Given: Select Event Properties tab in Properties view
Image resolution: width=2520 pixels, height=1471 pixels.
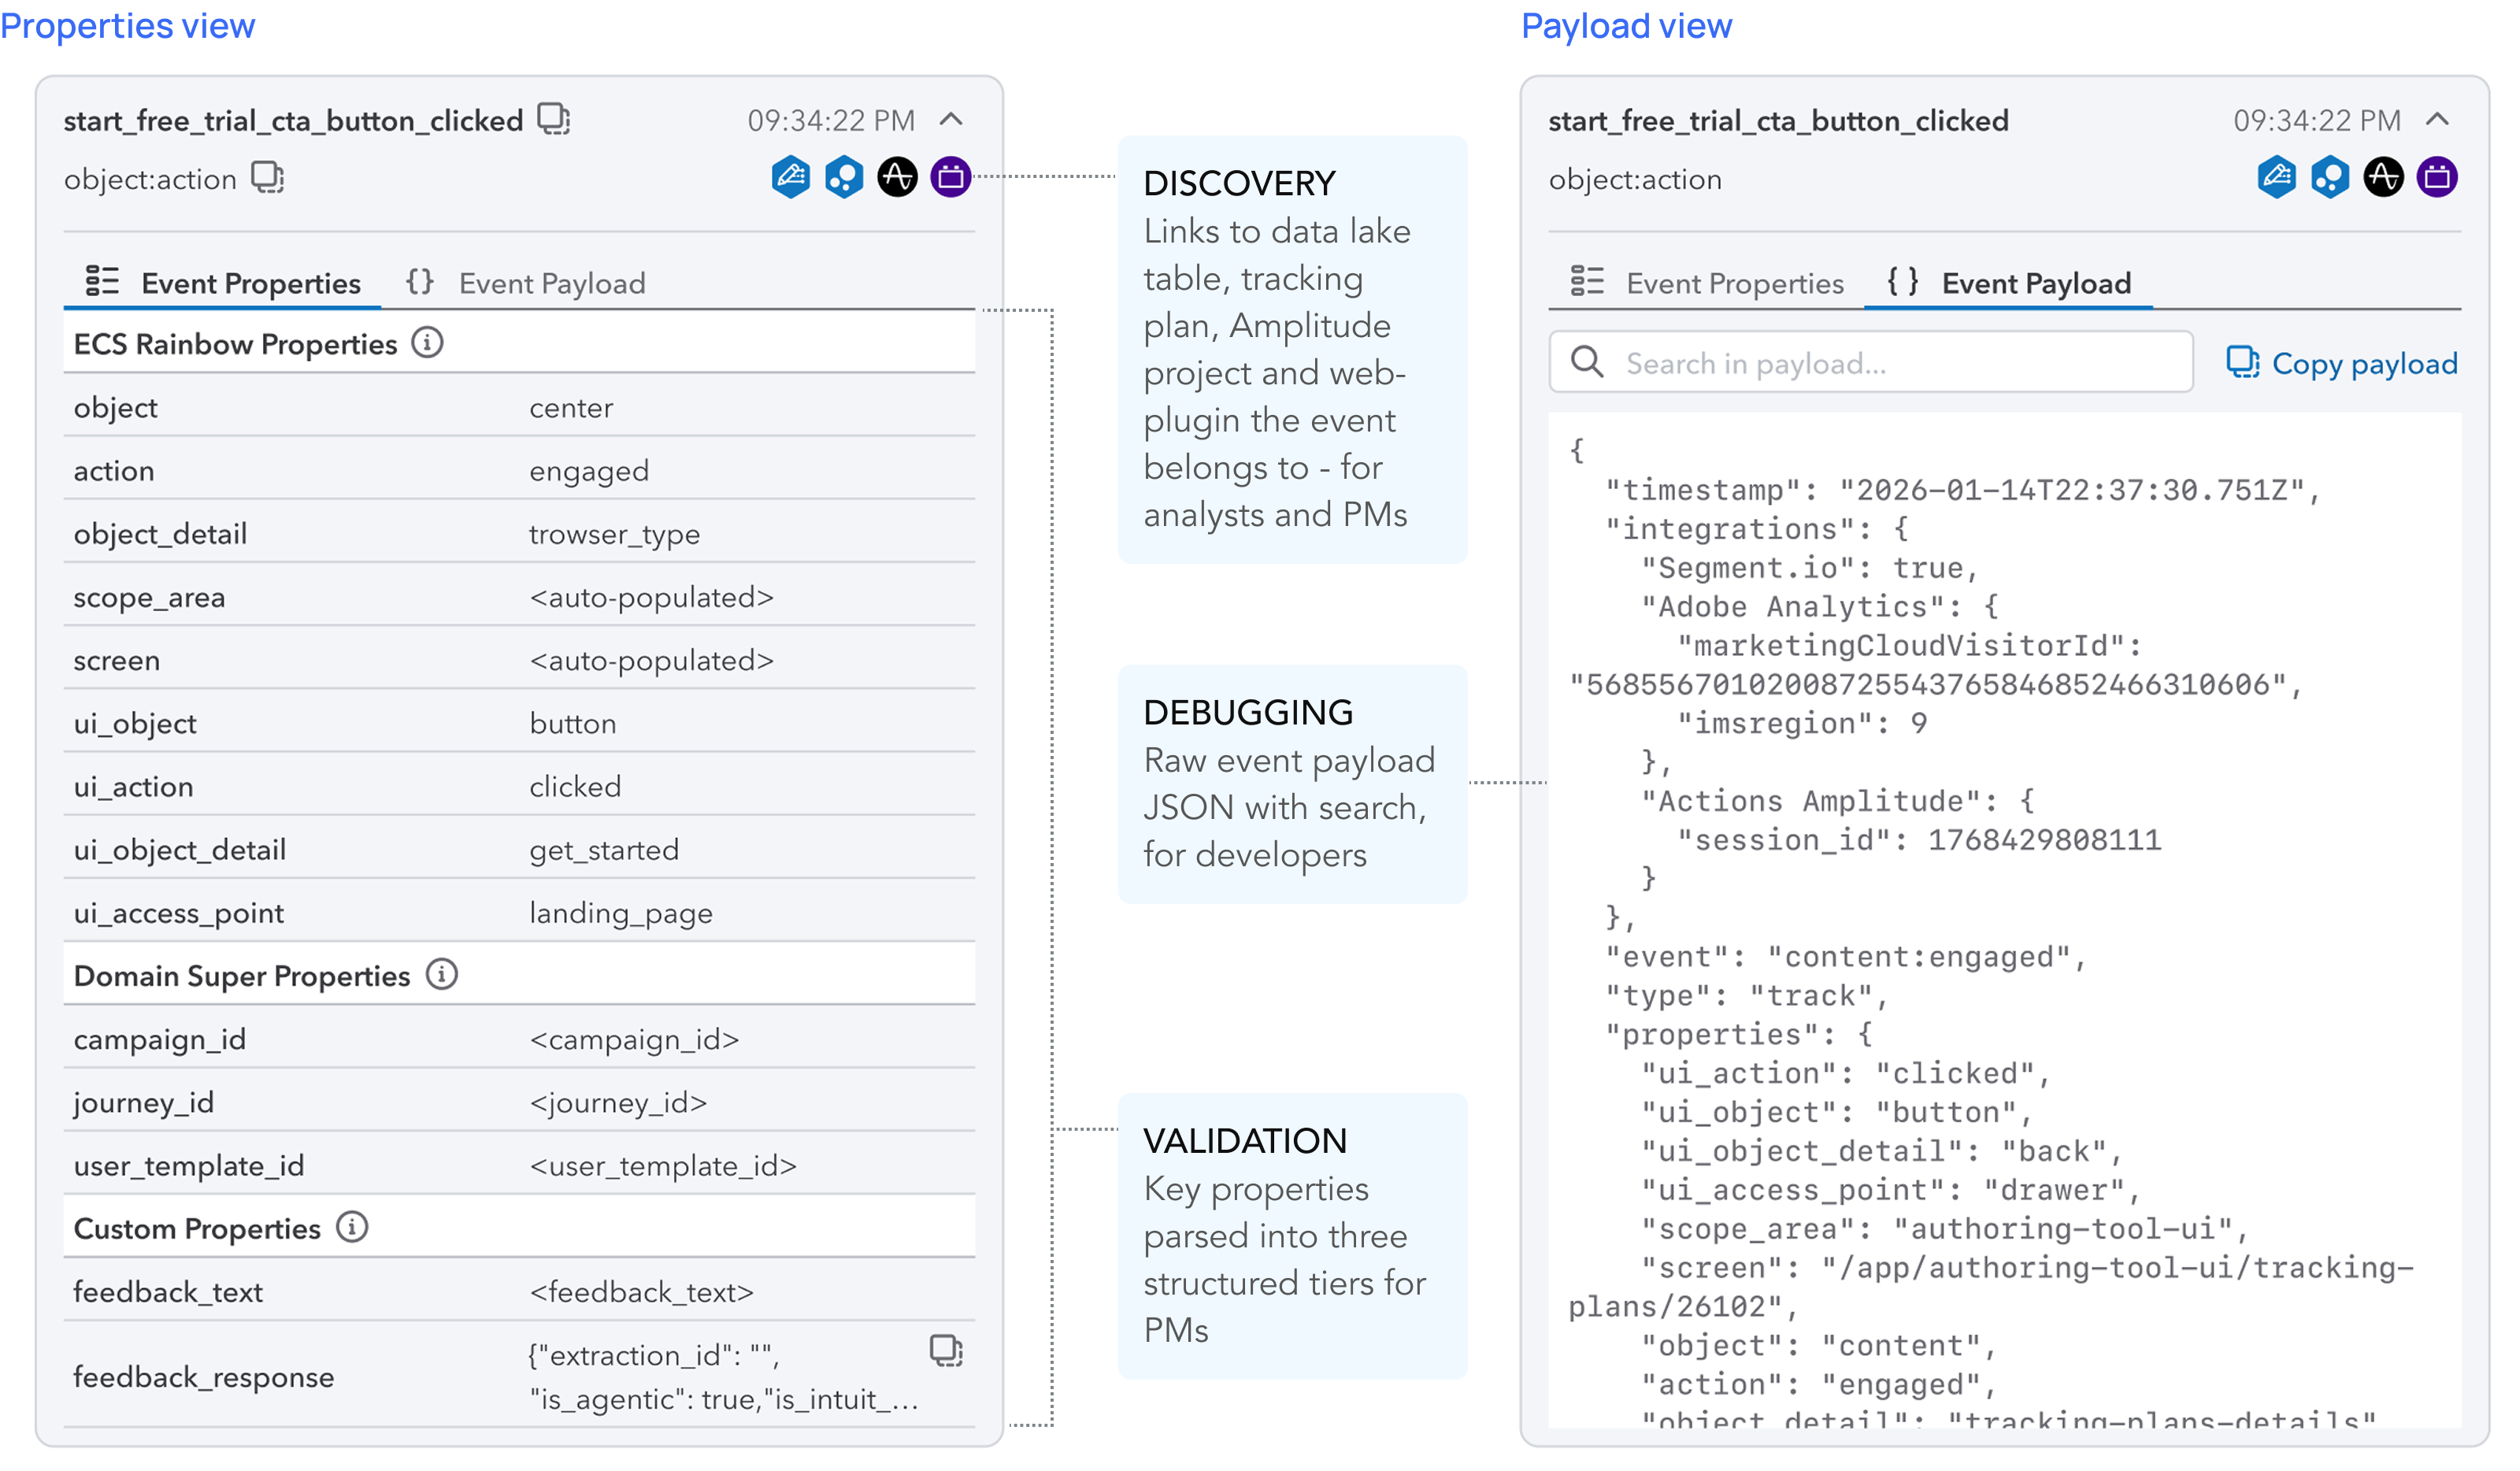Looking at the screenshot, I should point(223,283).
